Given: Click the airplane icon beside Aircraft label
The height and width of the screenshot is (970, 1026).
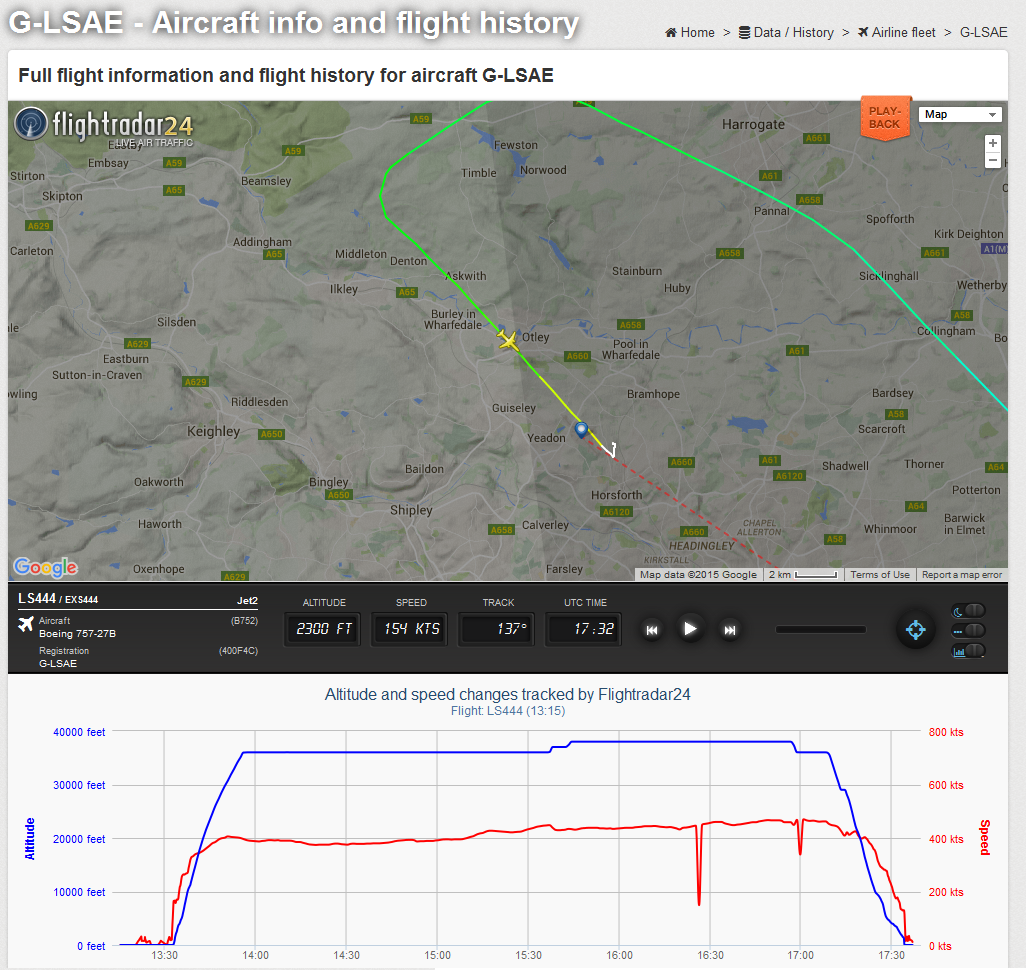Looking at the screenshot, I should 26,624.
